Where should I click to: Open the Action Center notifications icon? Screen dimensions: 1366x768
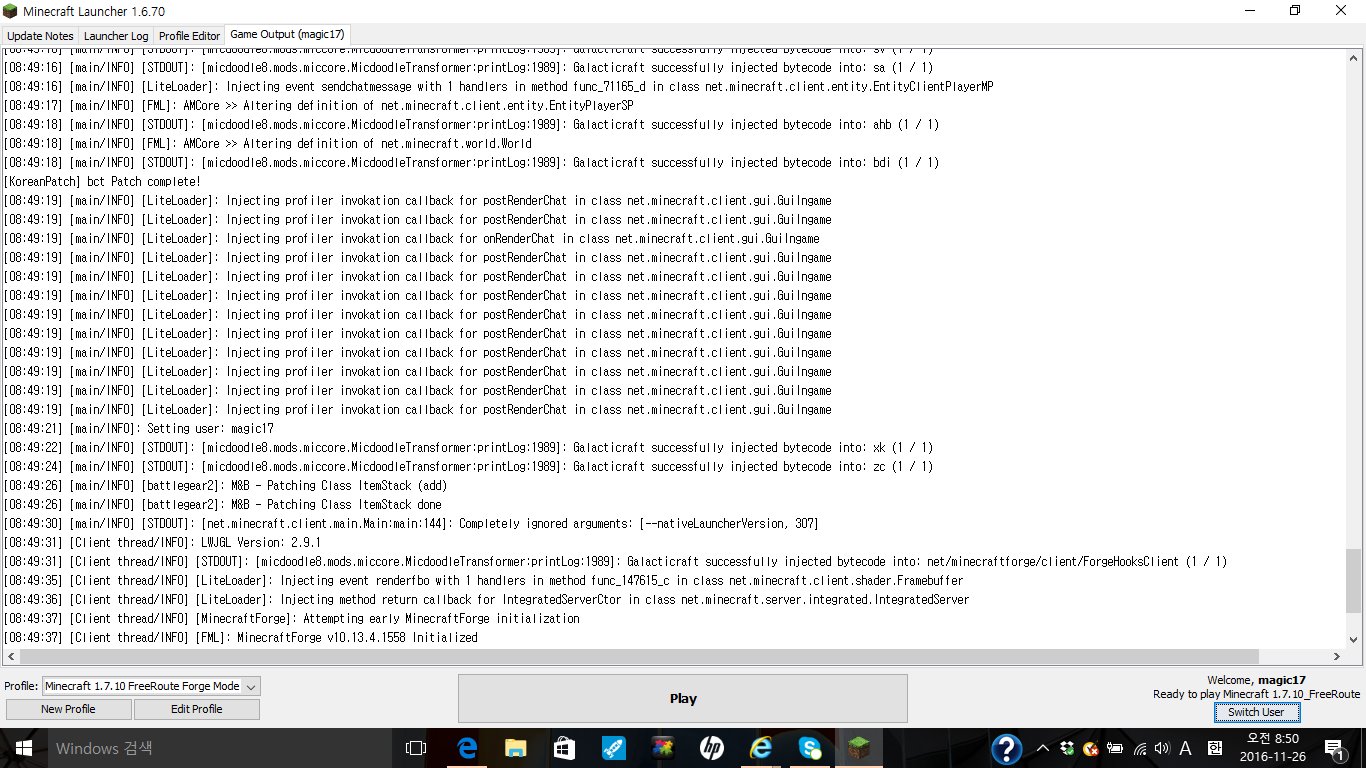click(1335, 748)
